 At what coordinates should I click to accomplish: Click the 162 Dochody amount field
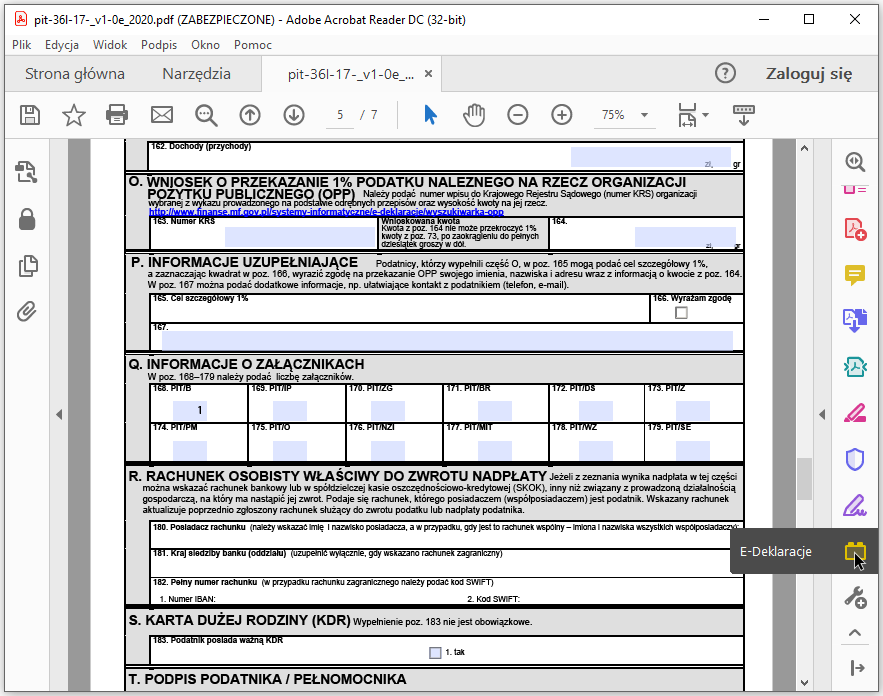point(651,157)
